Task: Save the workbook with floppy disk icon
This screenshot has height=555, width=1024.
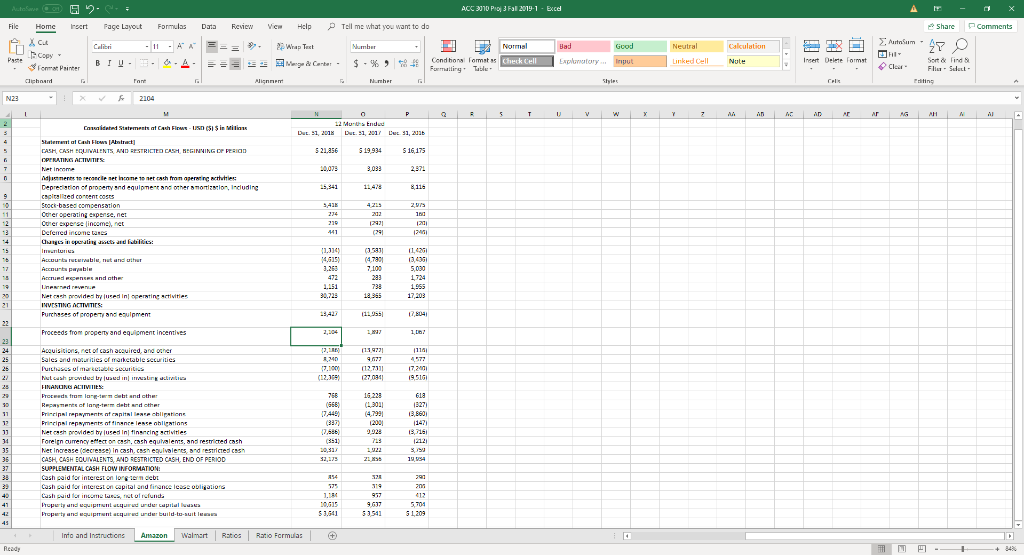Action: pyautogui.click(x=74, y=8)
